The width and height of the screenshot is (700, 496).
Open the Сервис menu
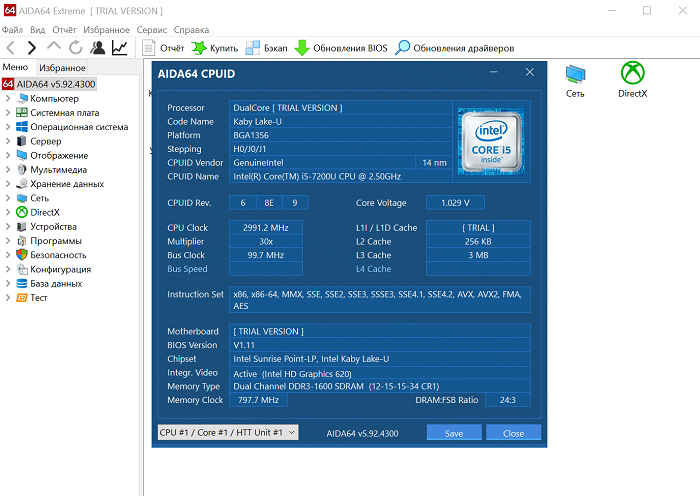(x=152, y=29)
